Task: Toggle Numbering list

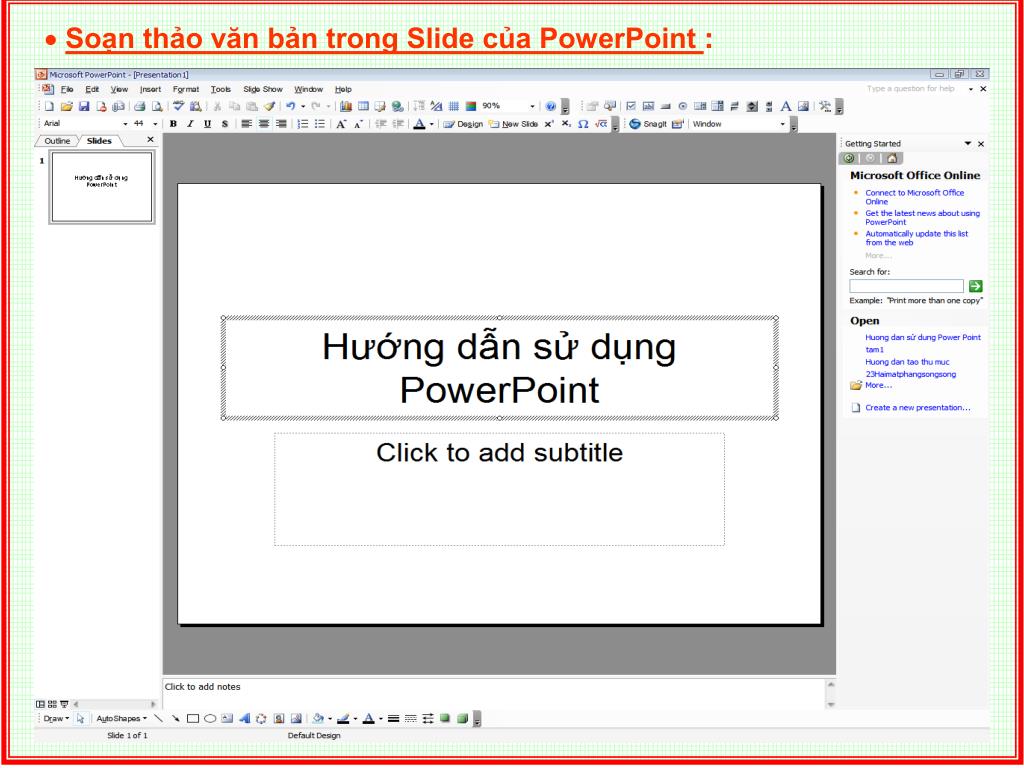Action: [302, 124]
